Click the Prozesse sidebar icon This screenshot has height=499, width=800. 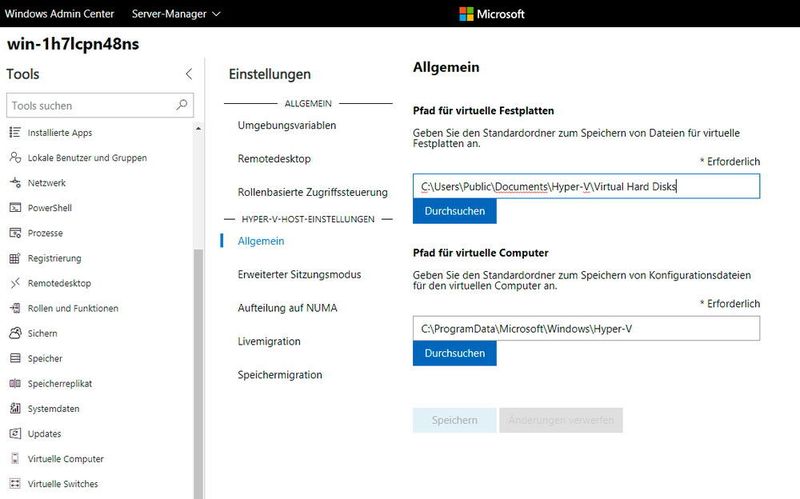[x=15, y=233]
